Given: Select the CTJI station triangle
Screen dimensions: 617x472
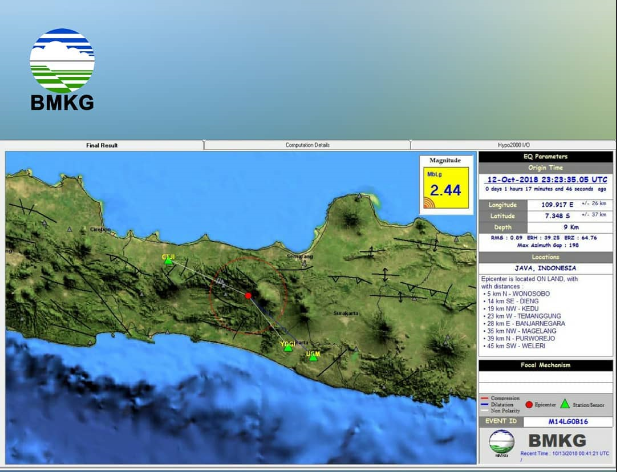Looking at the screenshot, I should (168, 261).
